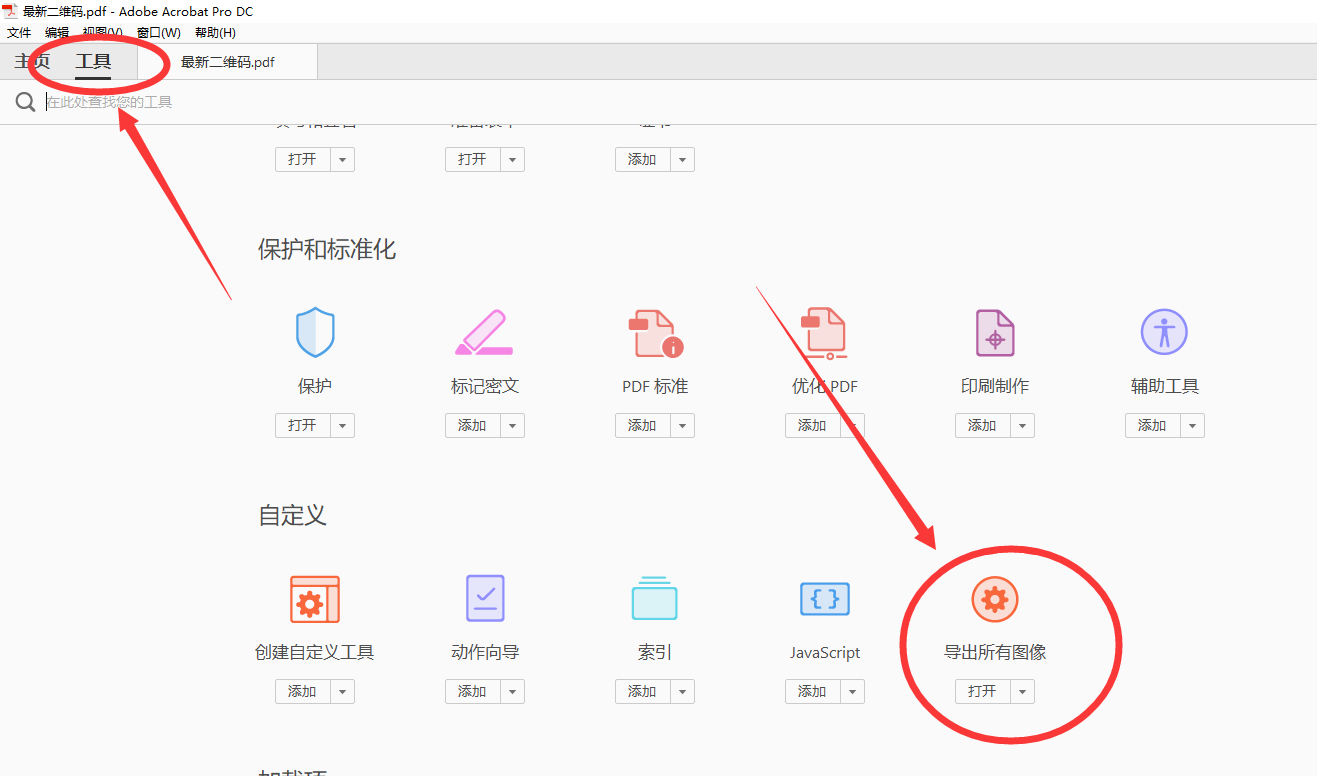This screenshot has width=1317, height=776.
Task: Click the 保护 shield icon
Action: (x=315, y=333)
